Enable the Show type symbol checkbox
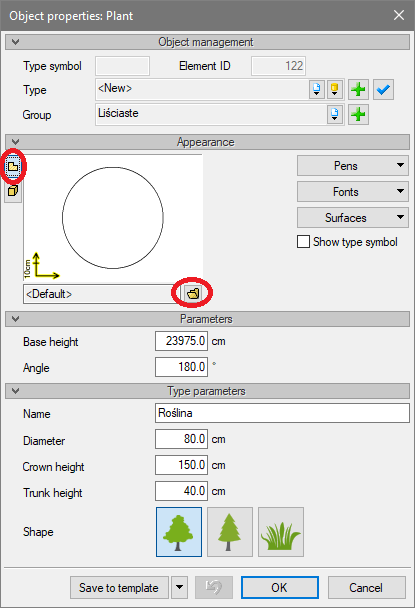 click(x=303, y=242)
